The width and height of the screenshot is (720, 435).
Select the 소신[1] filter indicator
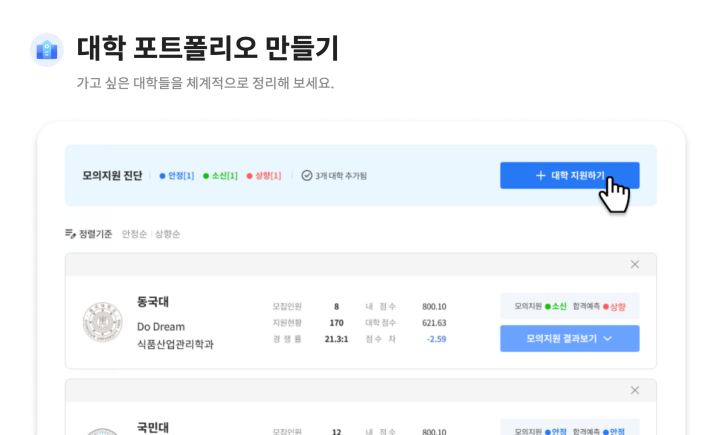(x=220, y=176)
